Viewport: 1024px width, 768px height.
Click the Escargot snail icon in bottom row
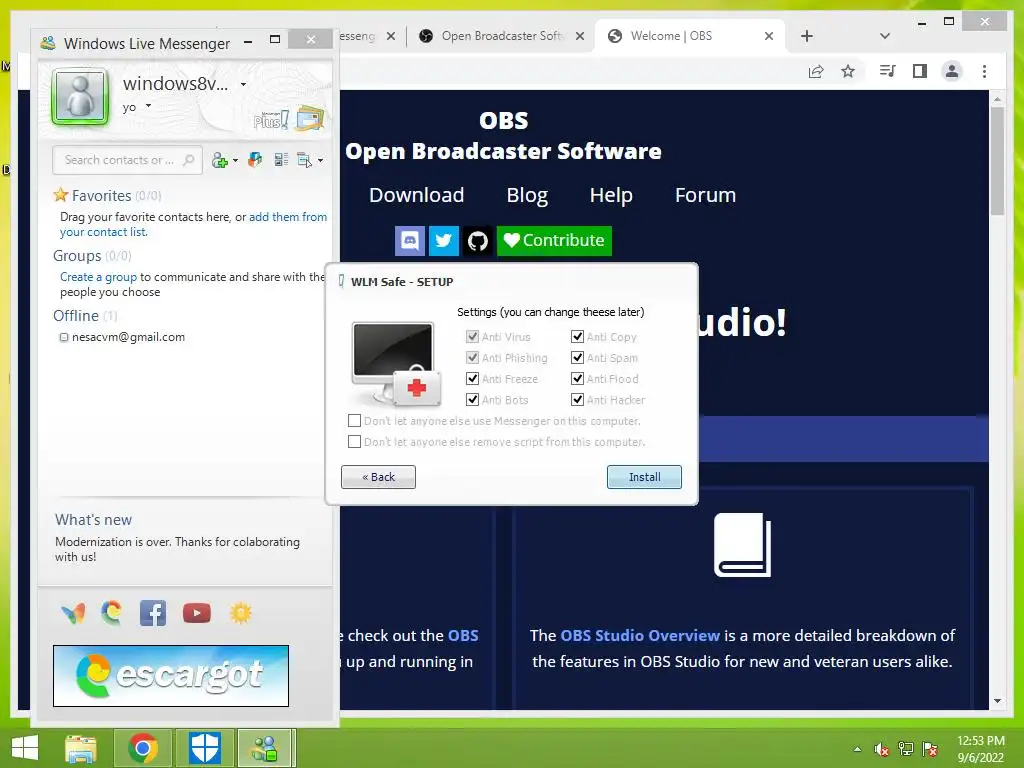coord(112,613)
